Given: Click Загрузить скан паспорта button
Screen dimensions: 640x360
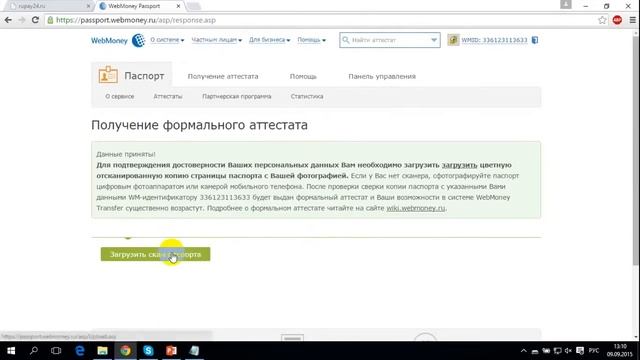Looking at the screenshot, I should point(156,254).
